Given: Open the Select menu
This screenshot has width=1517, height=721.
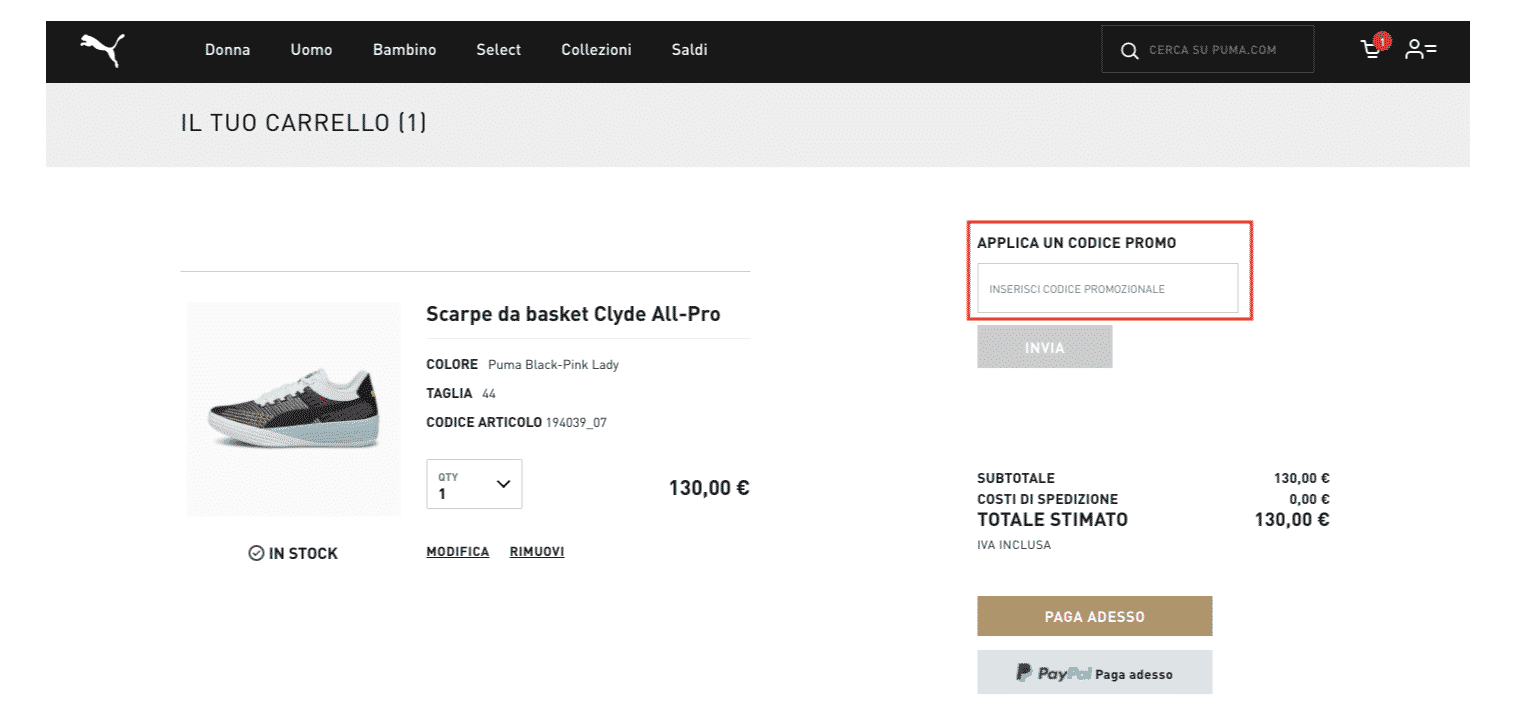Looking at the screenshot, I should click(x=498, y=49).
